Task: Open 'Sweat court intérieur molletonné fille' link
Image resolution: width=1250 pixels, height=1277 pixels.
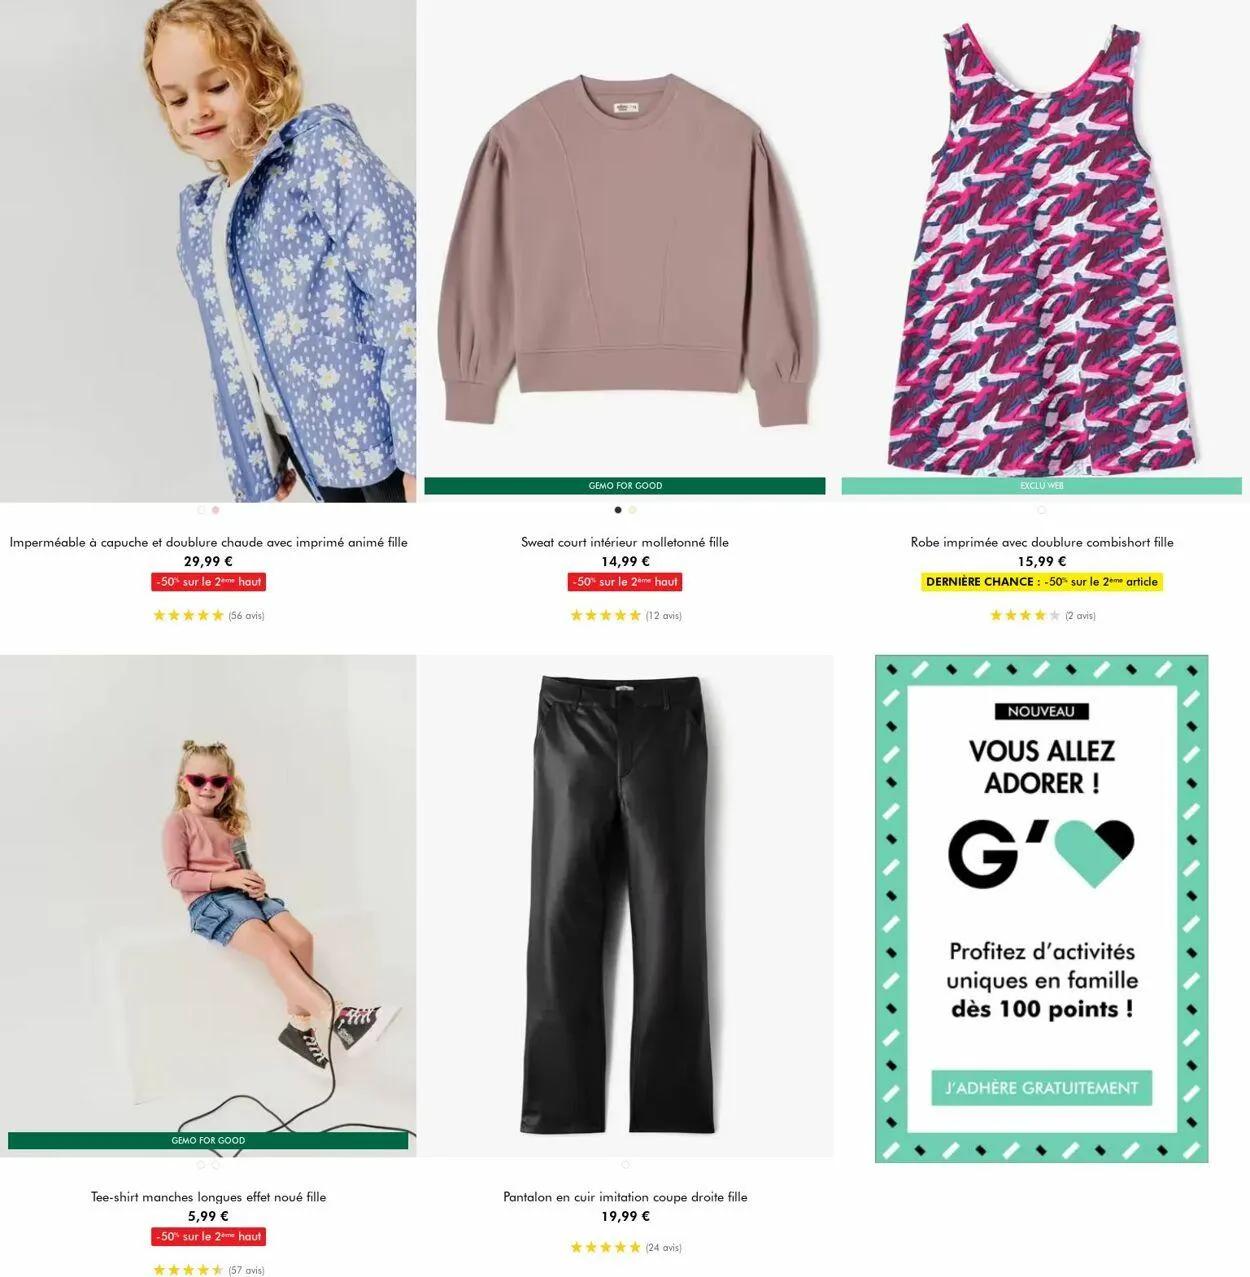Action: pyautogui.click(x=625, y=542)
